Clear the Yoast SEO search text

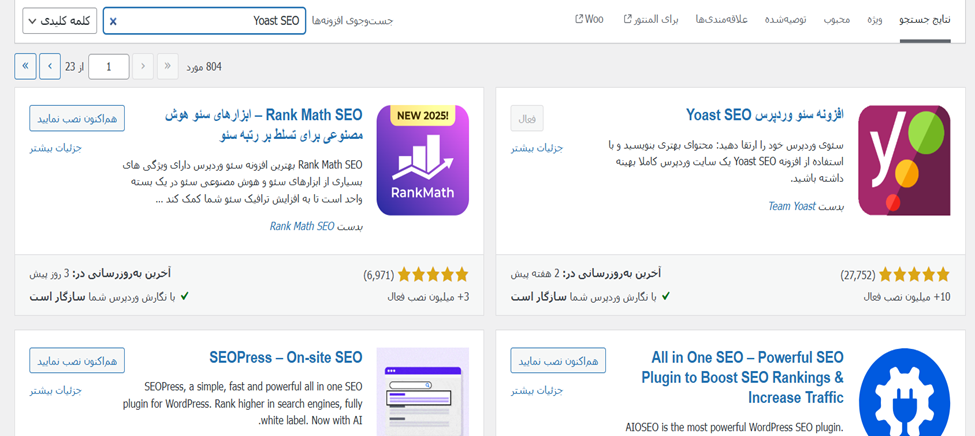(x=113, y=21)
